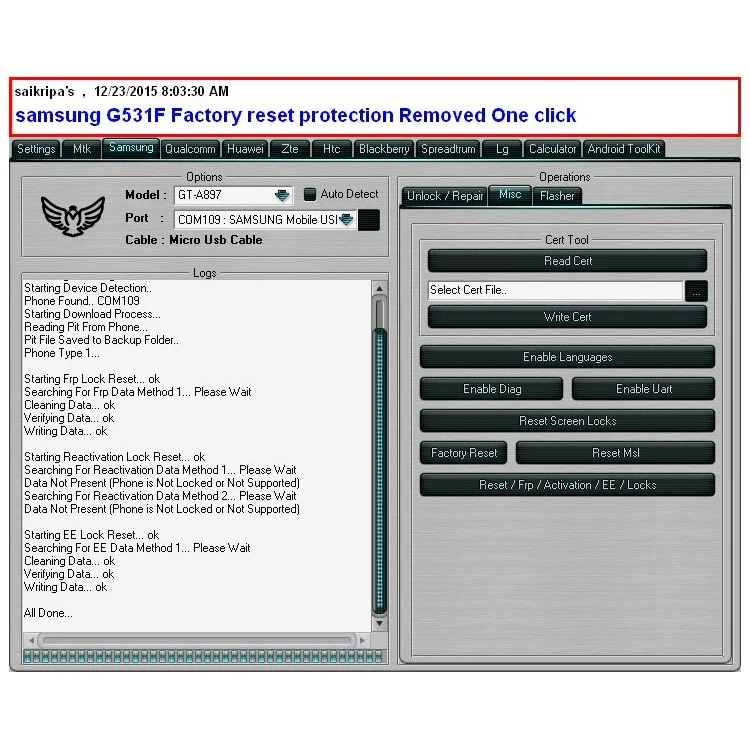Click 'Starting EE Lock Reset... ok' line
The width and height of the screenshot is (750, 750).
pos(91,535)
